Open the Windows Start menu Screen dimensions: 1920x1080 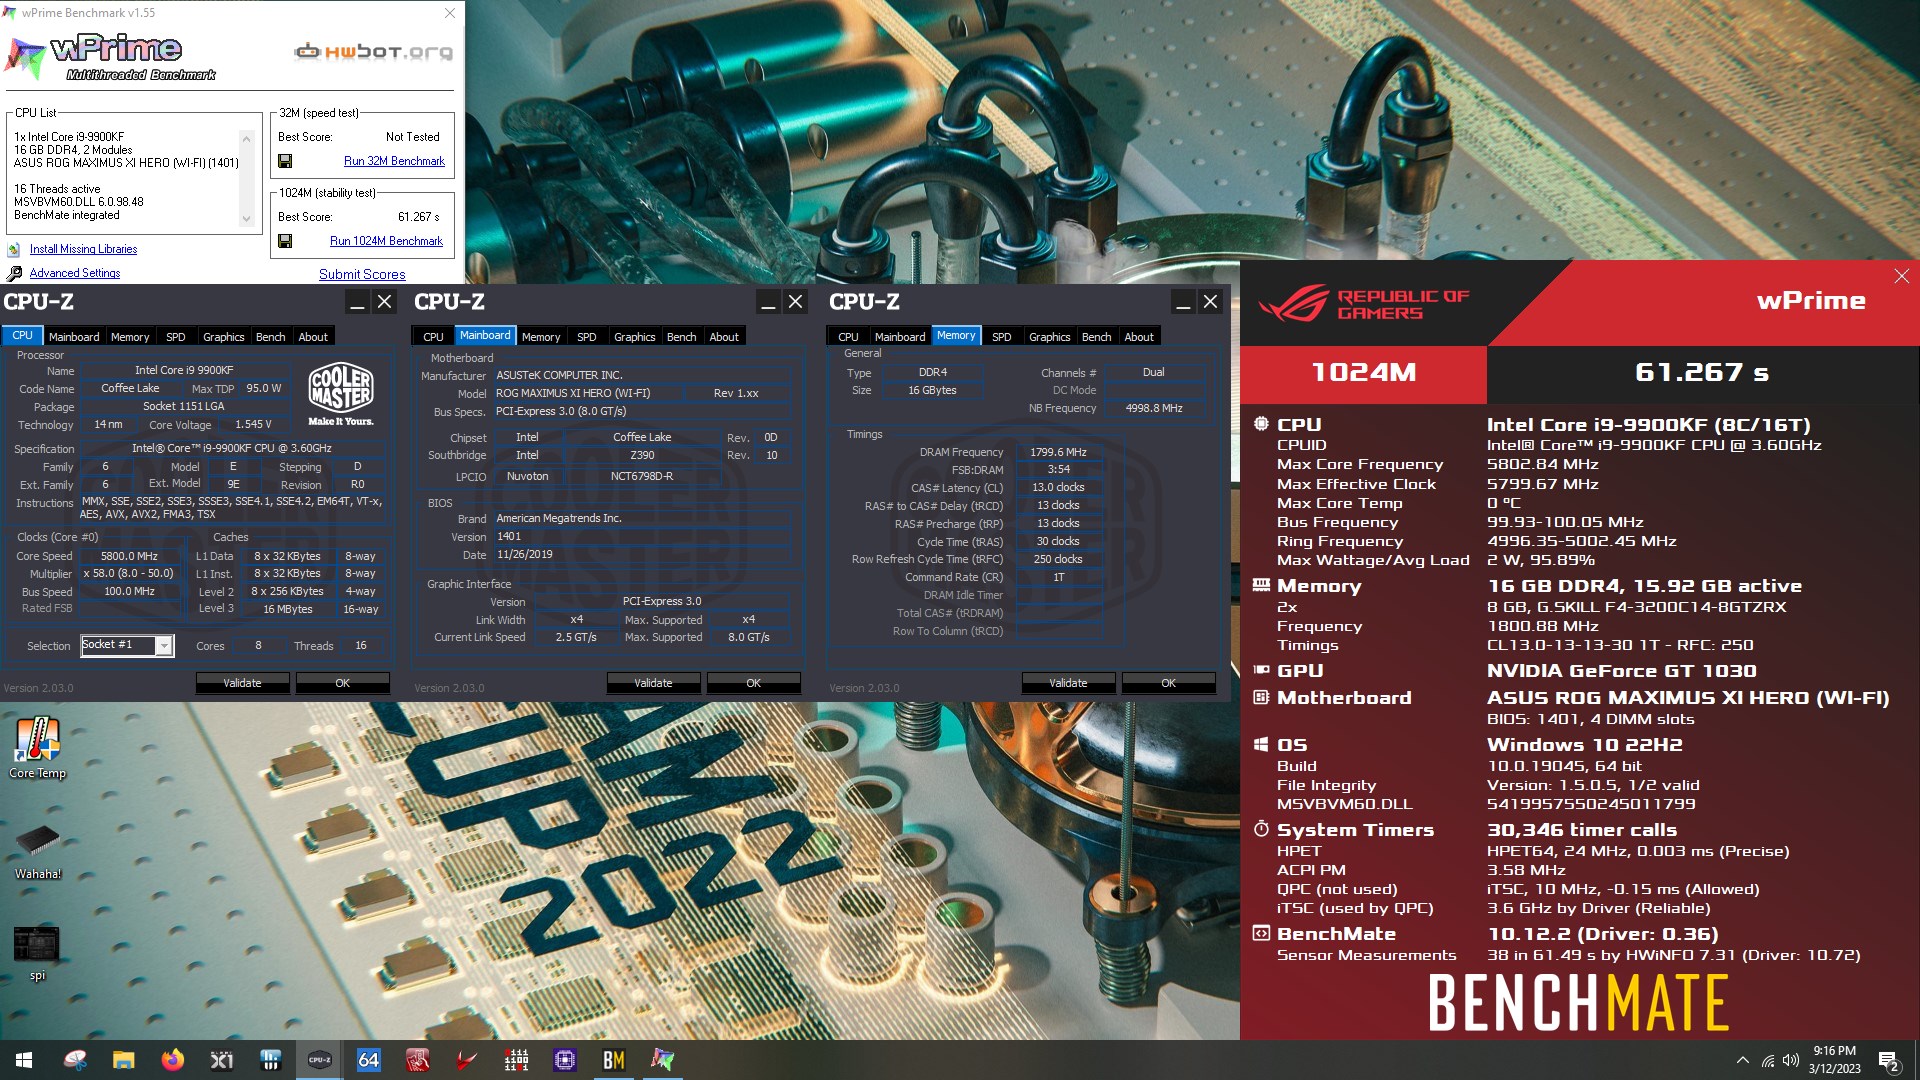tap(24, 1060)
